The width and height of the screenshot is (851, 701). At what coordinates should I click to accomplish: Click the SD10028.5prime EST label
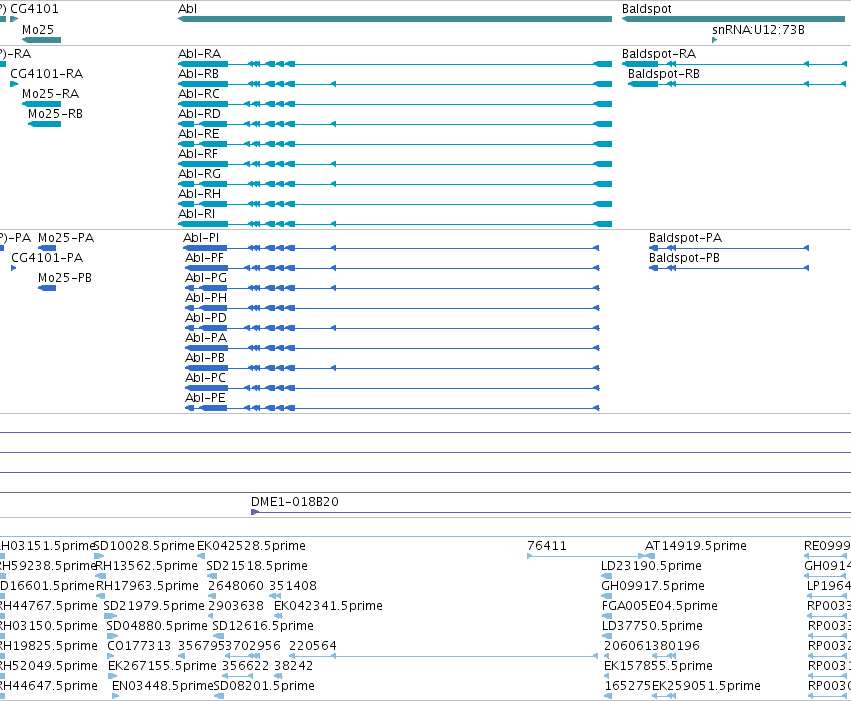[x=144, y=546]
